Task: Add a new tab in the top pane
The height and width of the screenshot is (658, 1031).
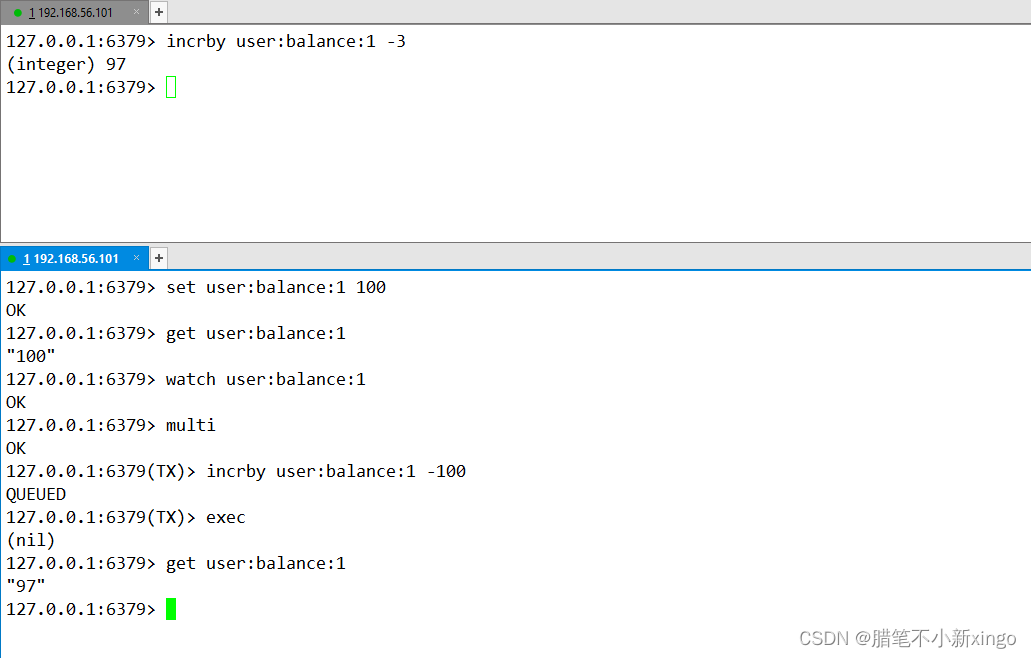Action: 158,12
